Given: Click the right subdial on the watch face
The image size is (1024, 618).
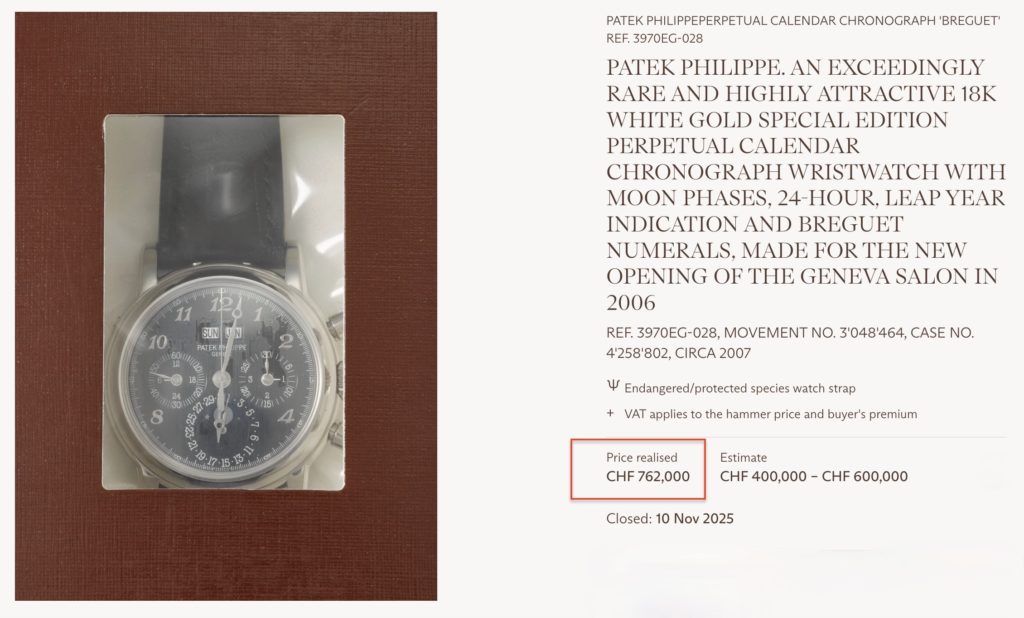Looking at the screenshot, I should tap(274, 379).
